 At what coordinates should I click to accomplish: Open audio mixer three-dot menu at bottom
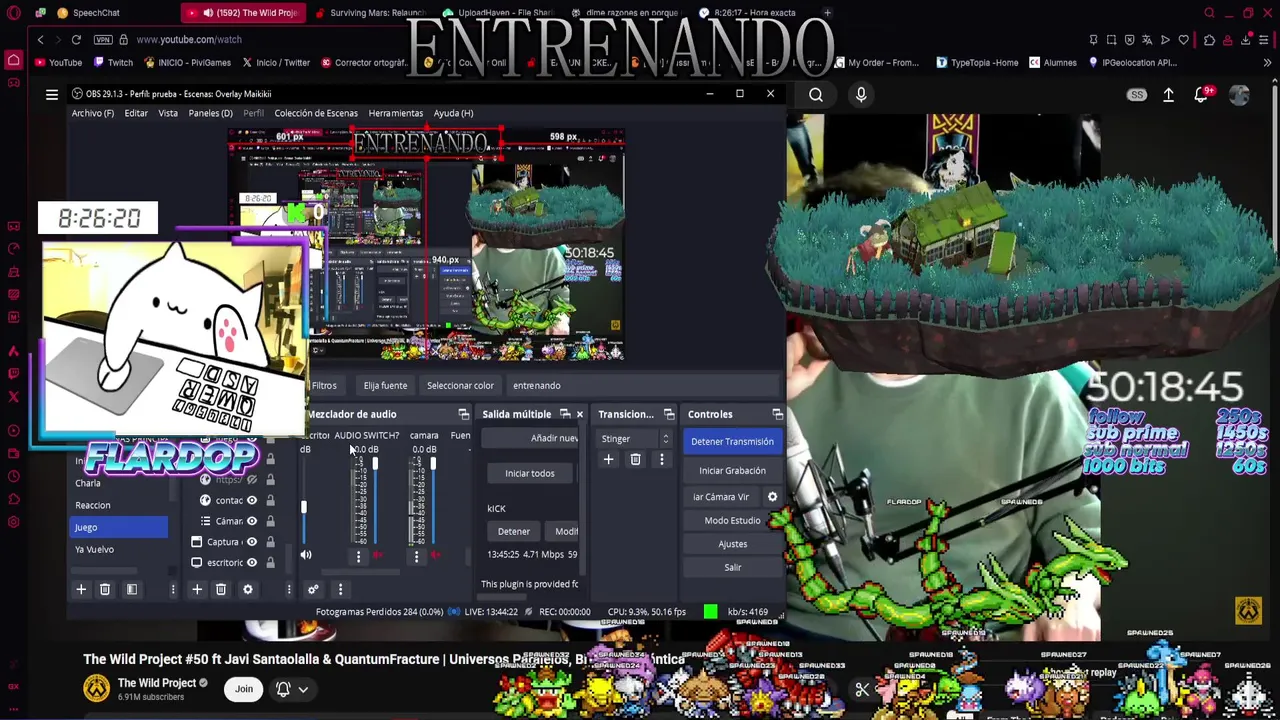tap(340, 589)
